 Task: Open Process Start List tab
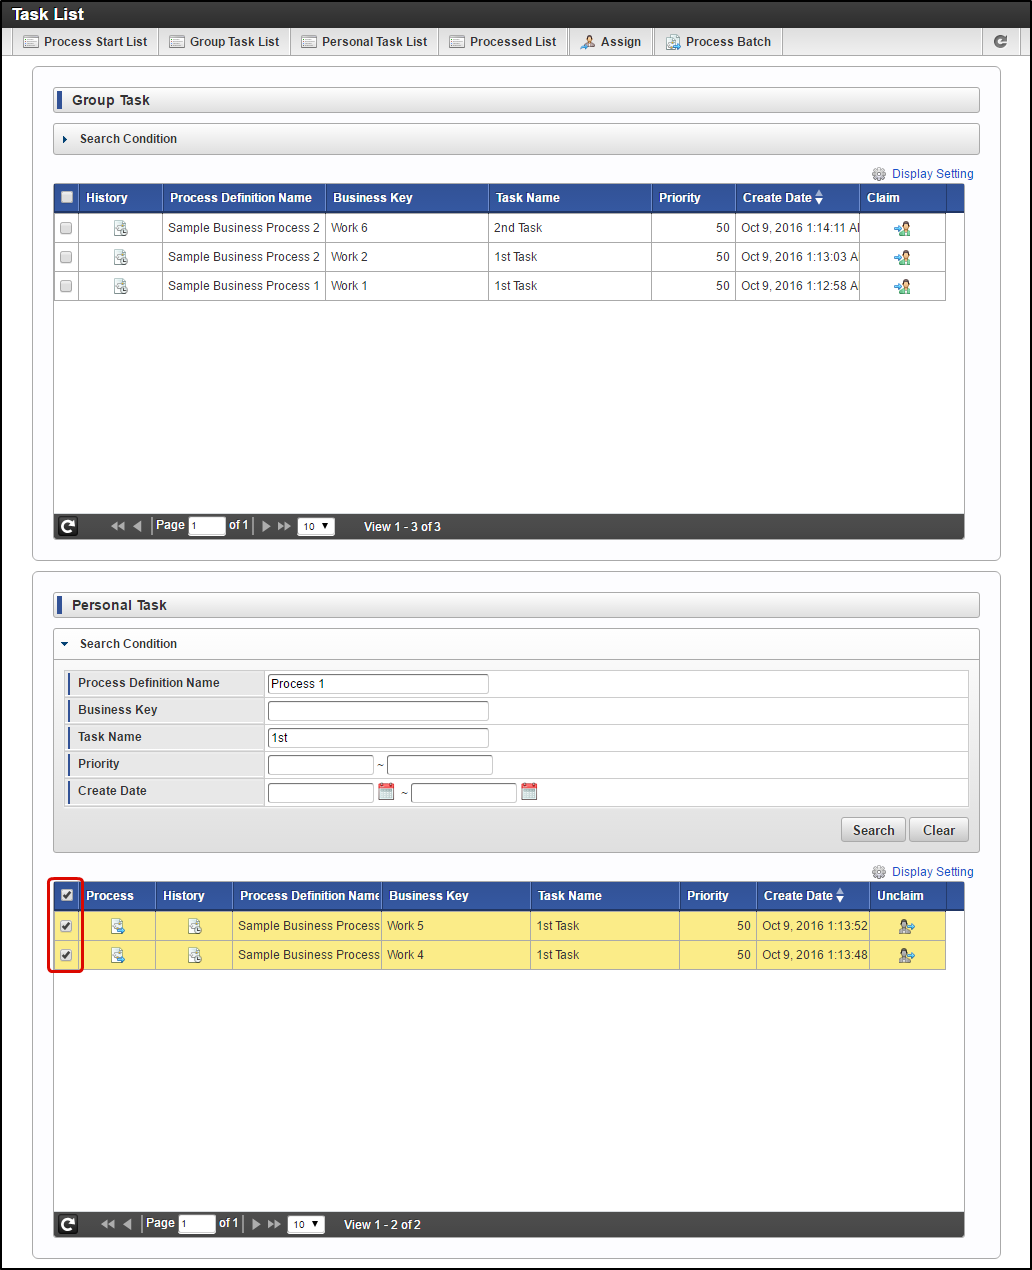coord(85,42)
